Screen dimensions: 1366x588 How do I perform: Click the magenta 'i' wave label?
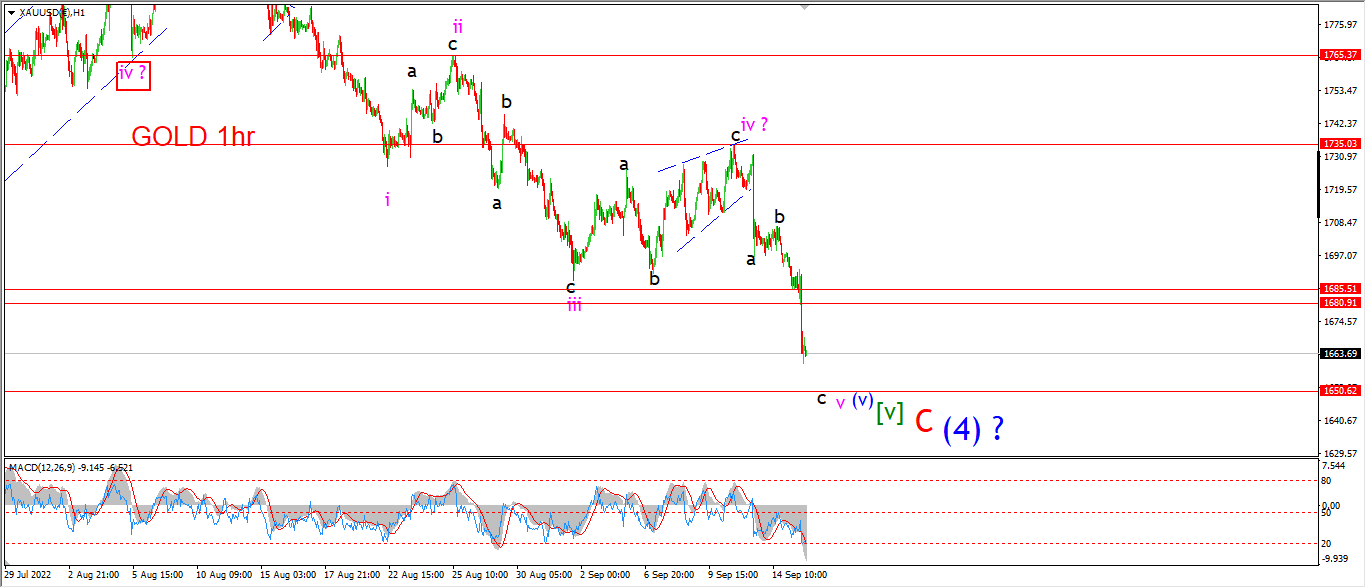tap(387, 199)
